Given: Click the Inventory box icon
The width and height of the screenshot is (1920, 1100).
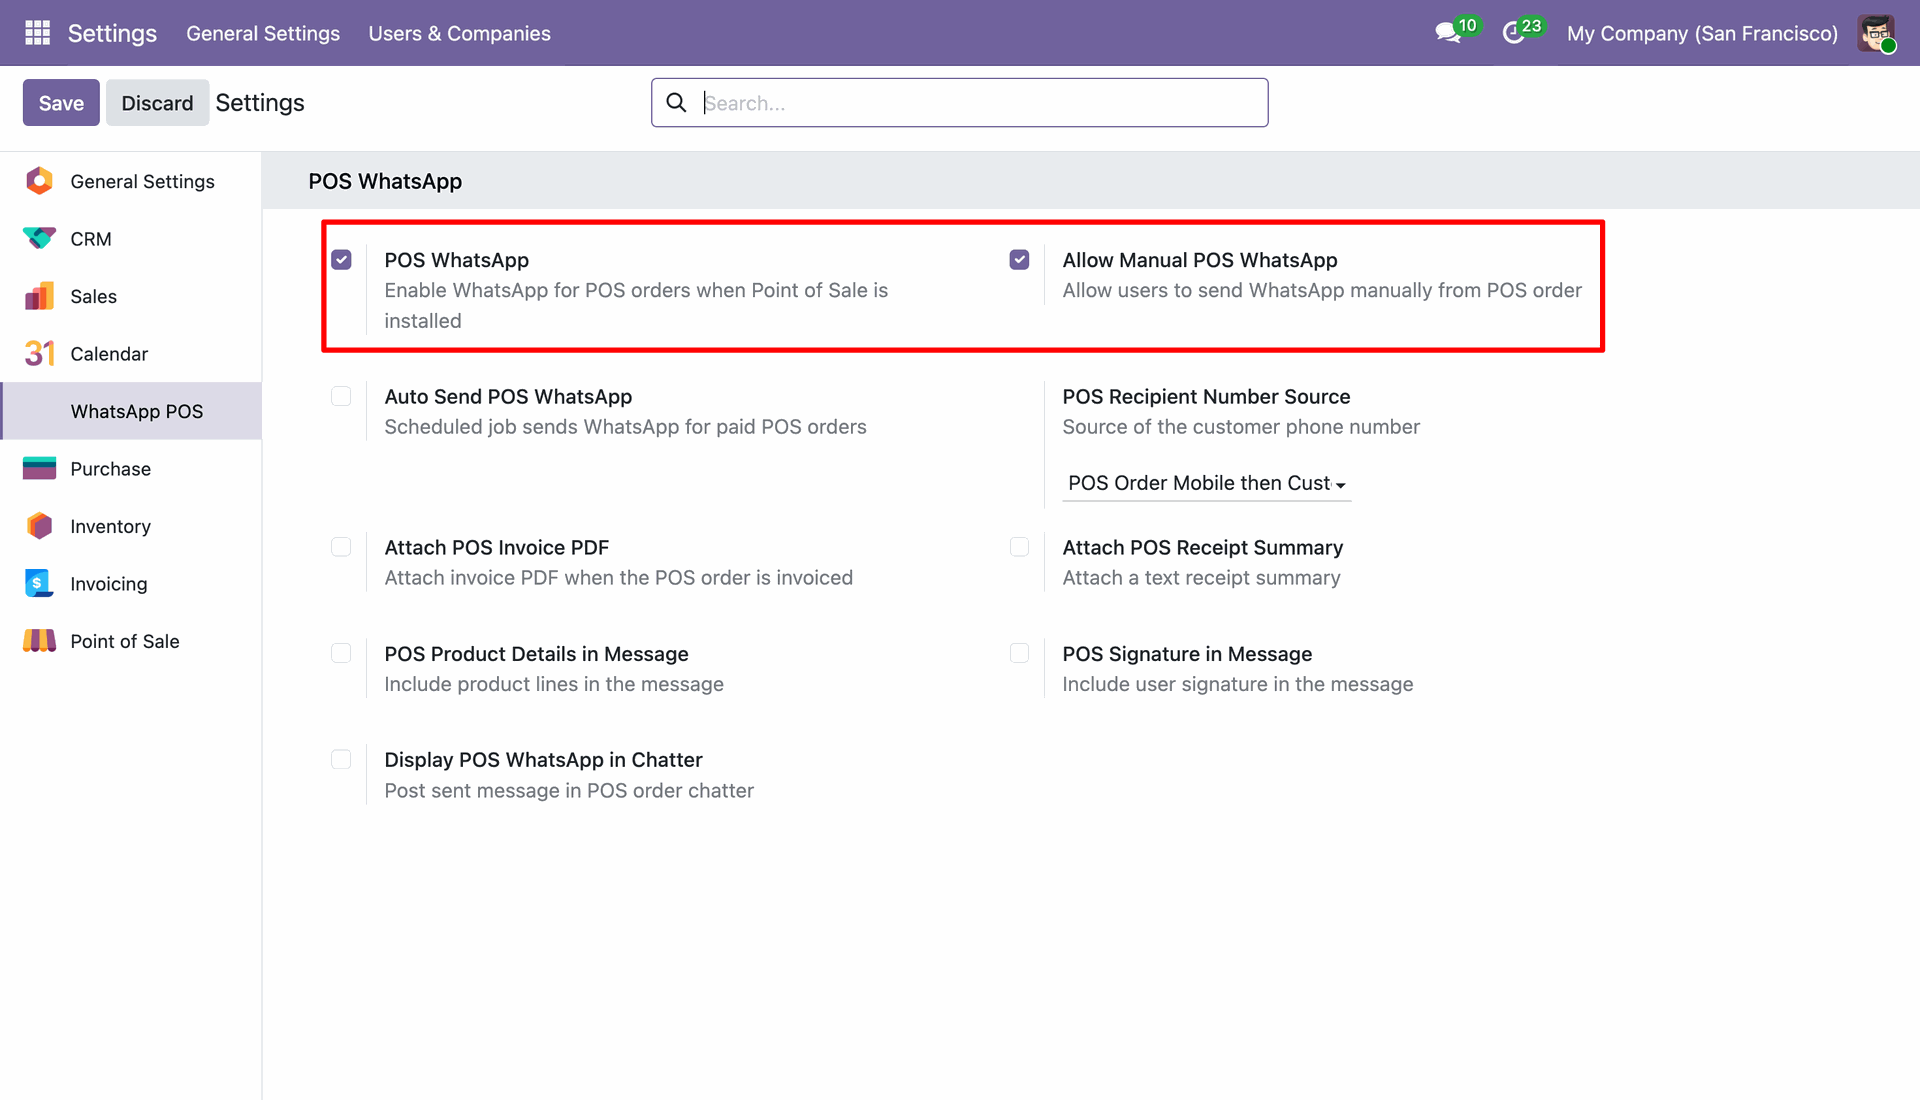Looking at the screenshot, I should (39, 526).
